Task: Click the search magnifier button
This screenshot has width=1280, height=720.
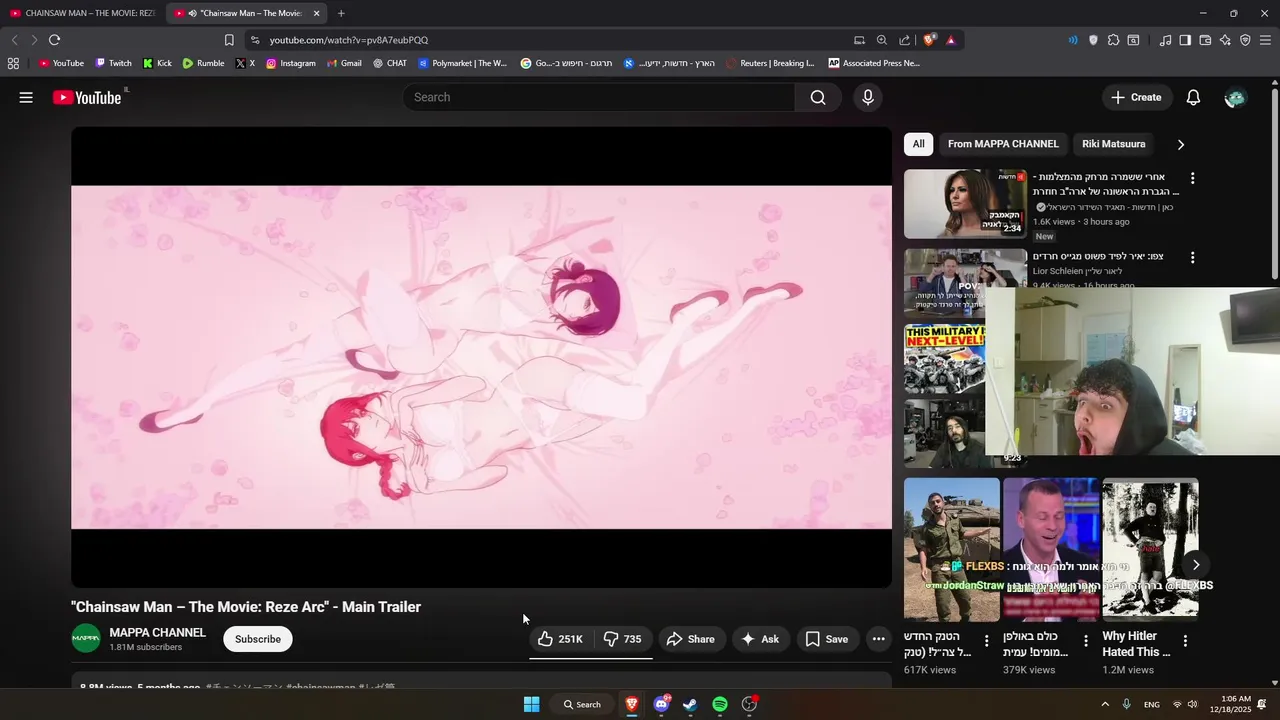Action: tap(818, 97)
